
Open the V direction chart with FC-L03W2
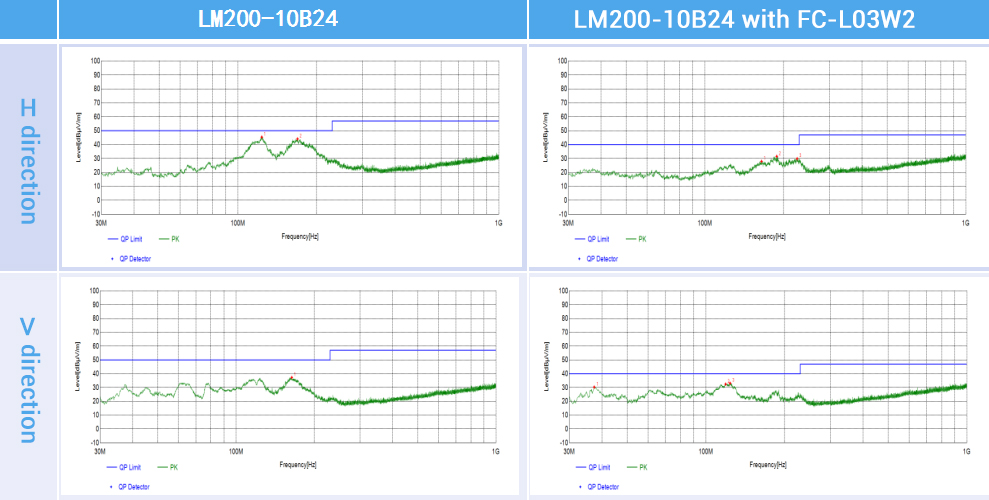[x=759, y=385]
